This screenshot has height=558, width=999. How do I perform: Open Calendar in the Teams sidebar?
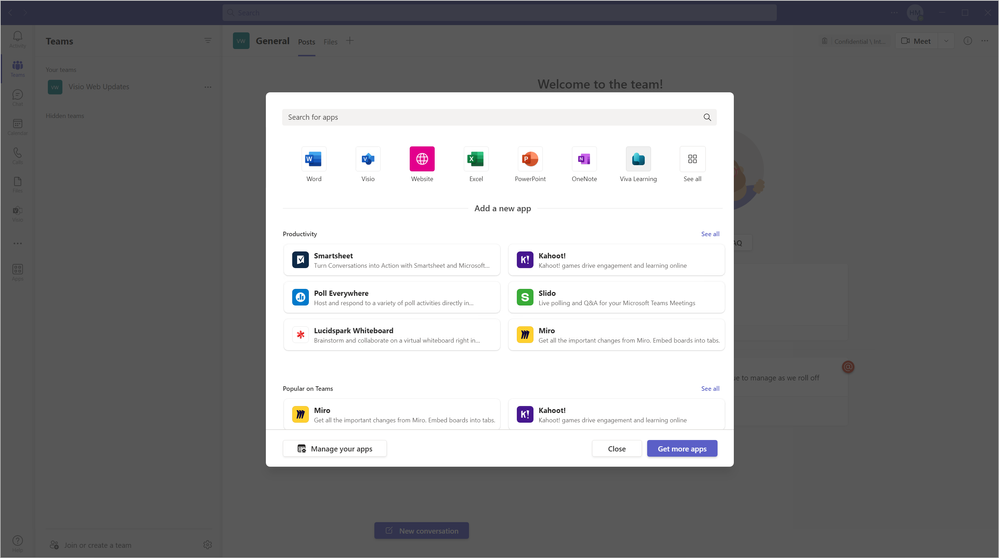[x=17, y=126]
